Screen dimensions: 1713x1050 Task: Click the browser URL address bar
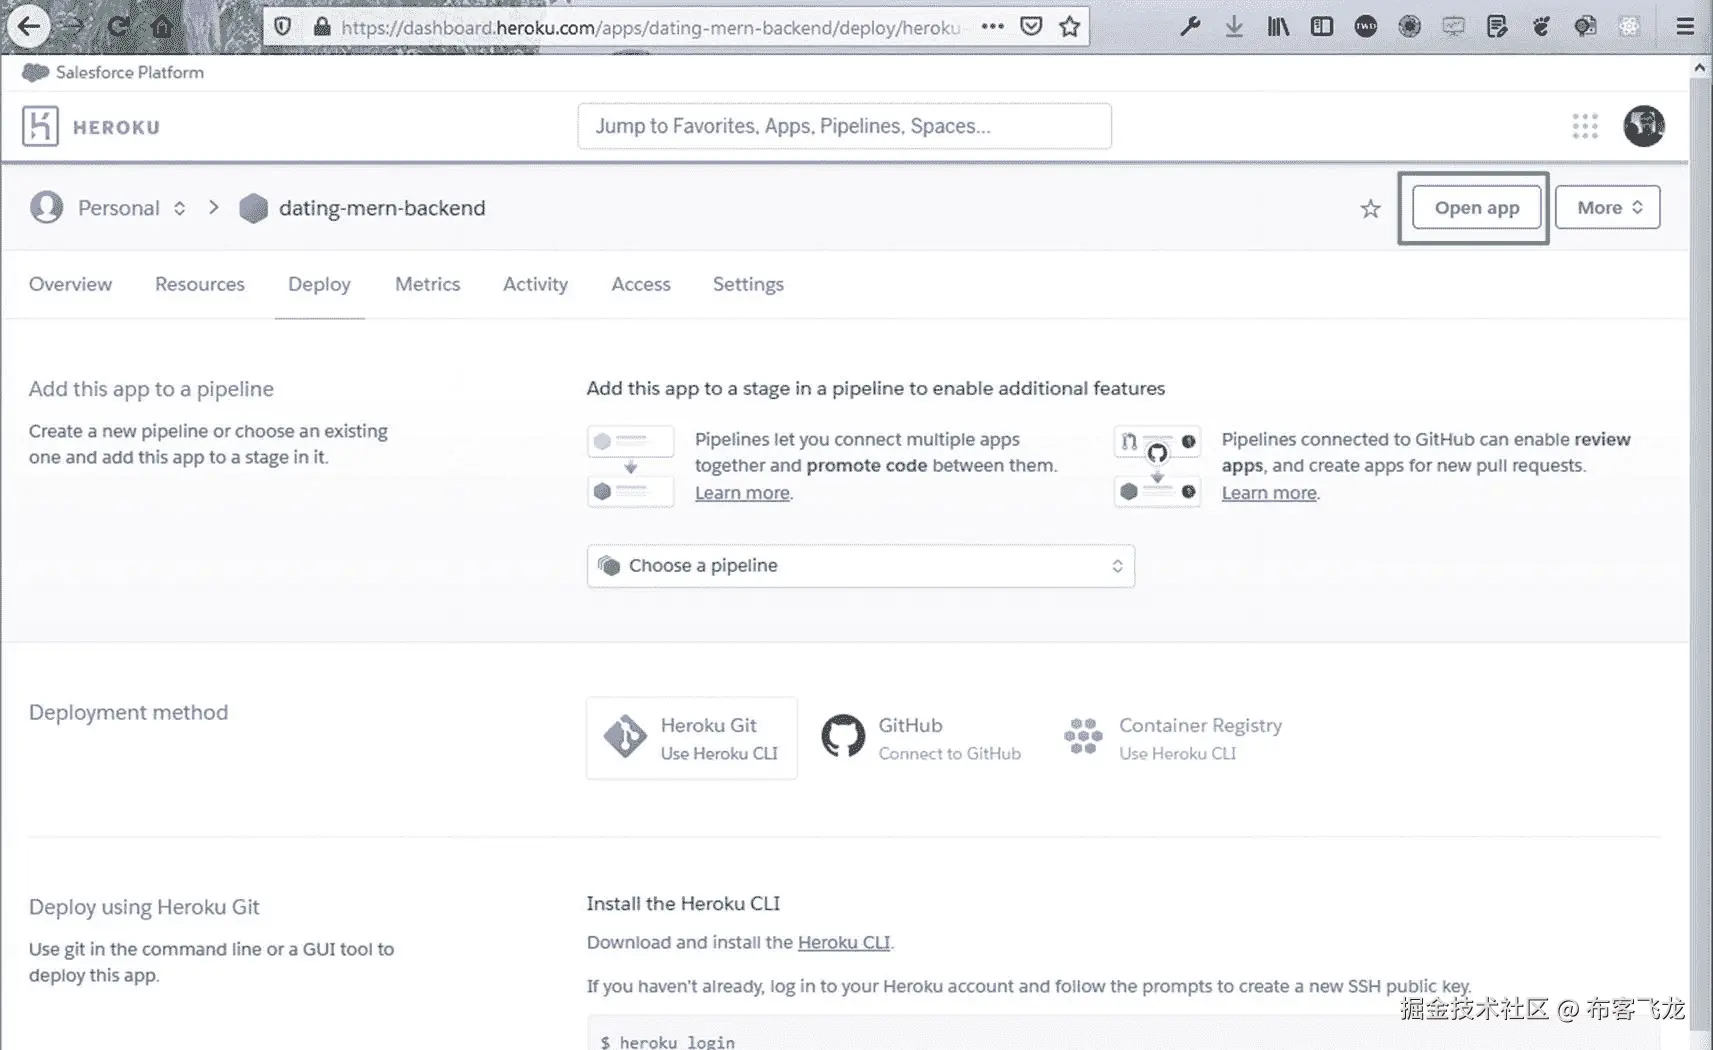pos(650,27)
